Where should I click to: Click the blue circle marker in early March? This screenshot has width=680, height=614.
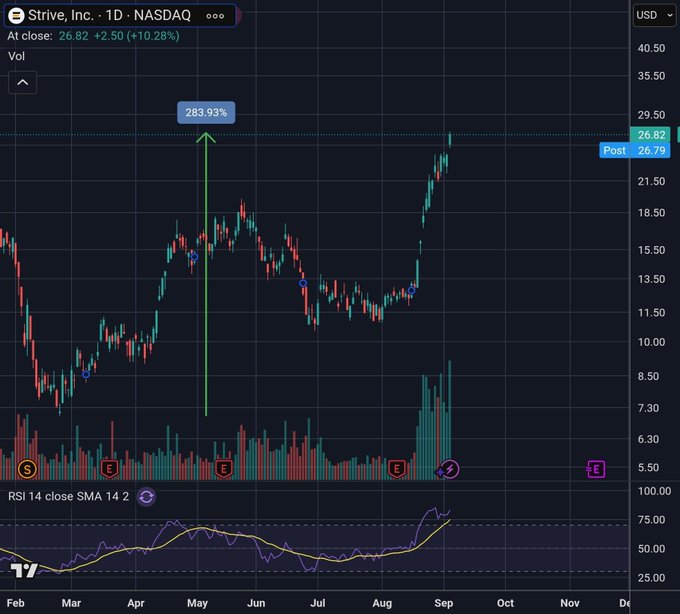86,374
